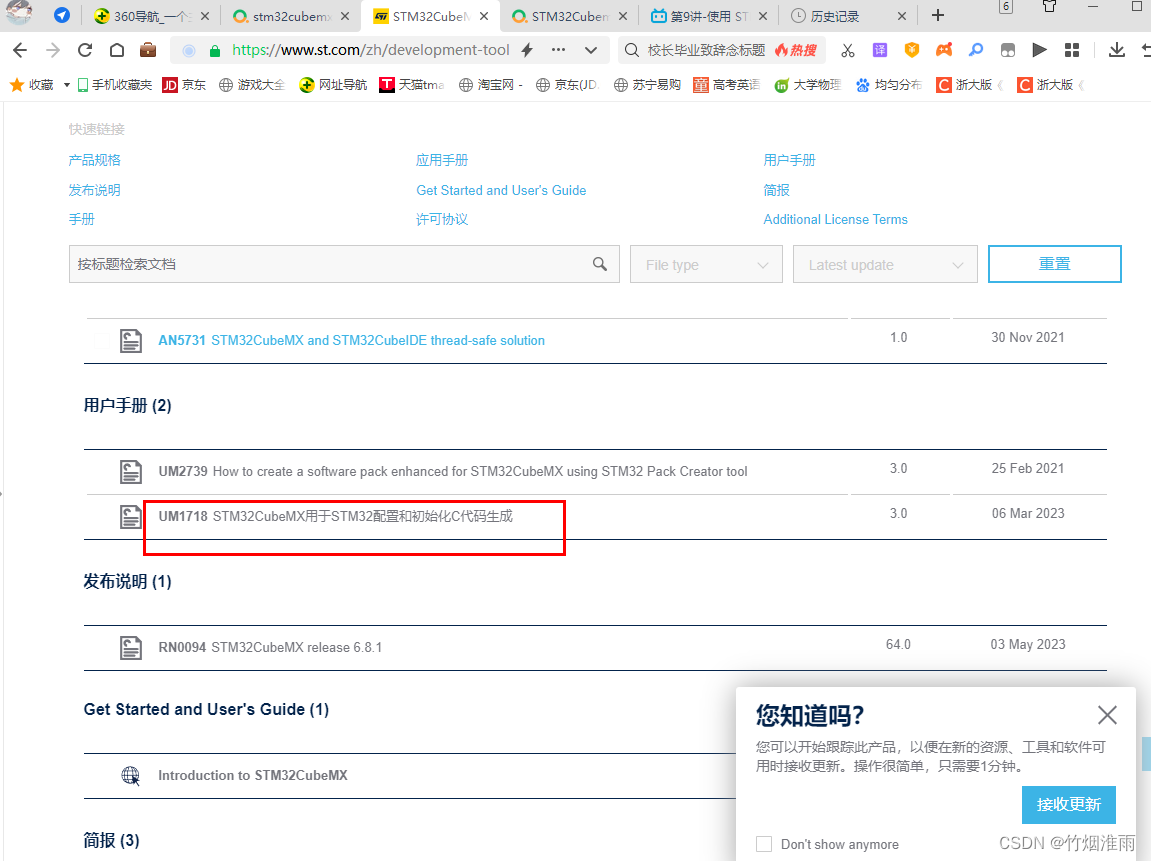Click the browser search box 校长毕业致辞

pos(706,50)
